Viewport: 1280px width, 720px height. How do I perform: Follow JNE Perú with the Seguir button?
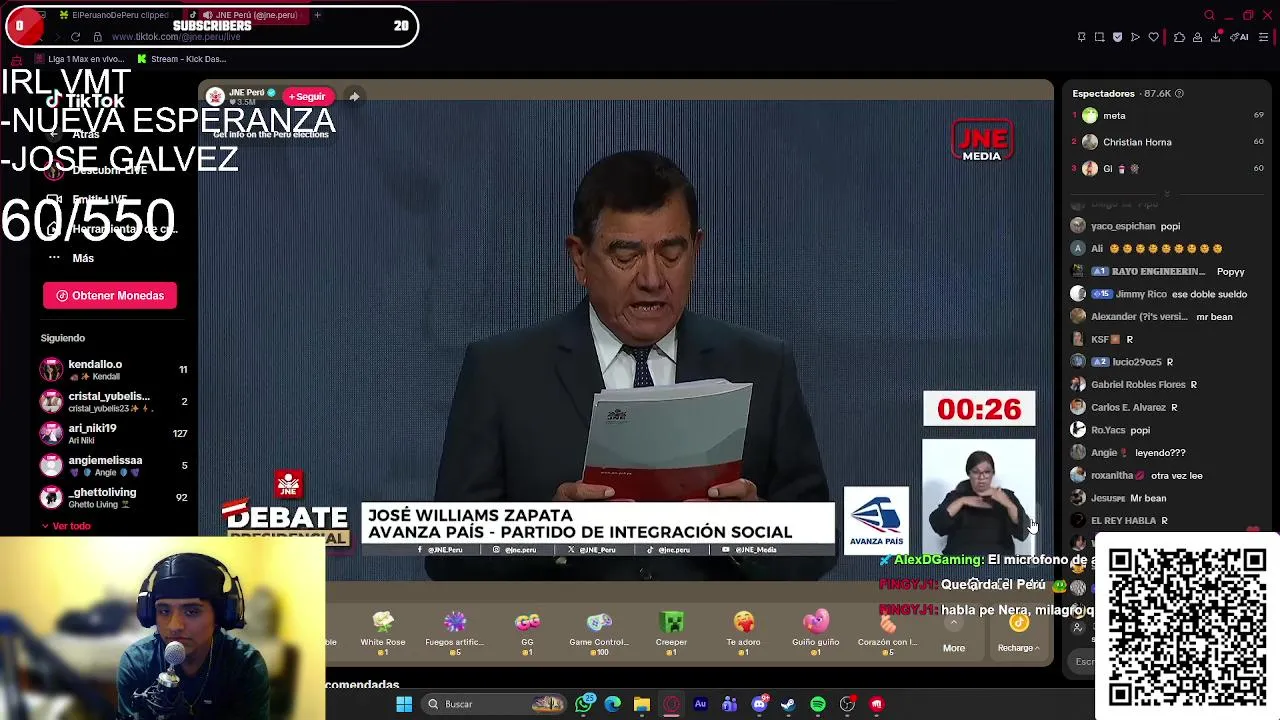[x=308, y=97]
